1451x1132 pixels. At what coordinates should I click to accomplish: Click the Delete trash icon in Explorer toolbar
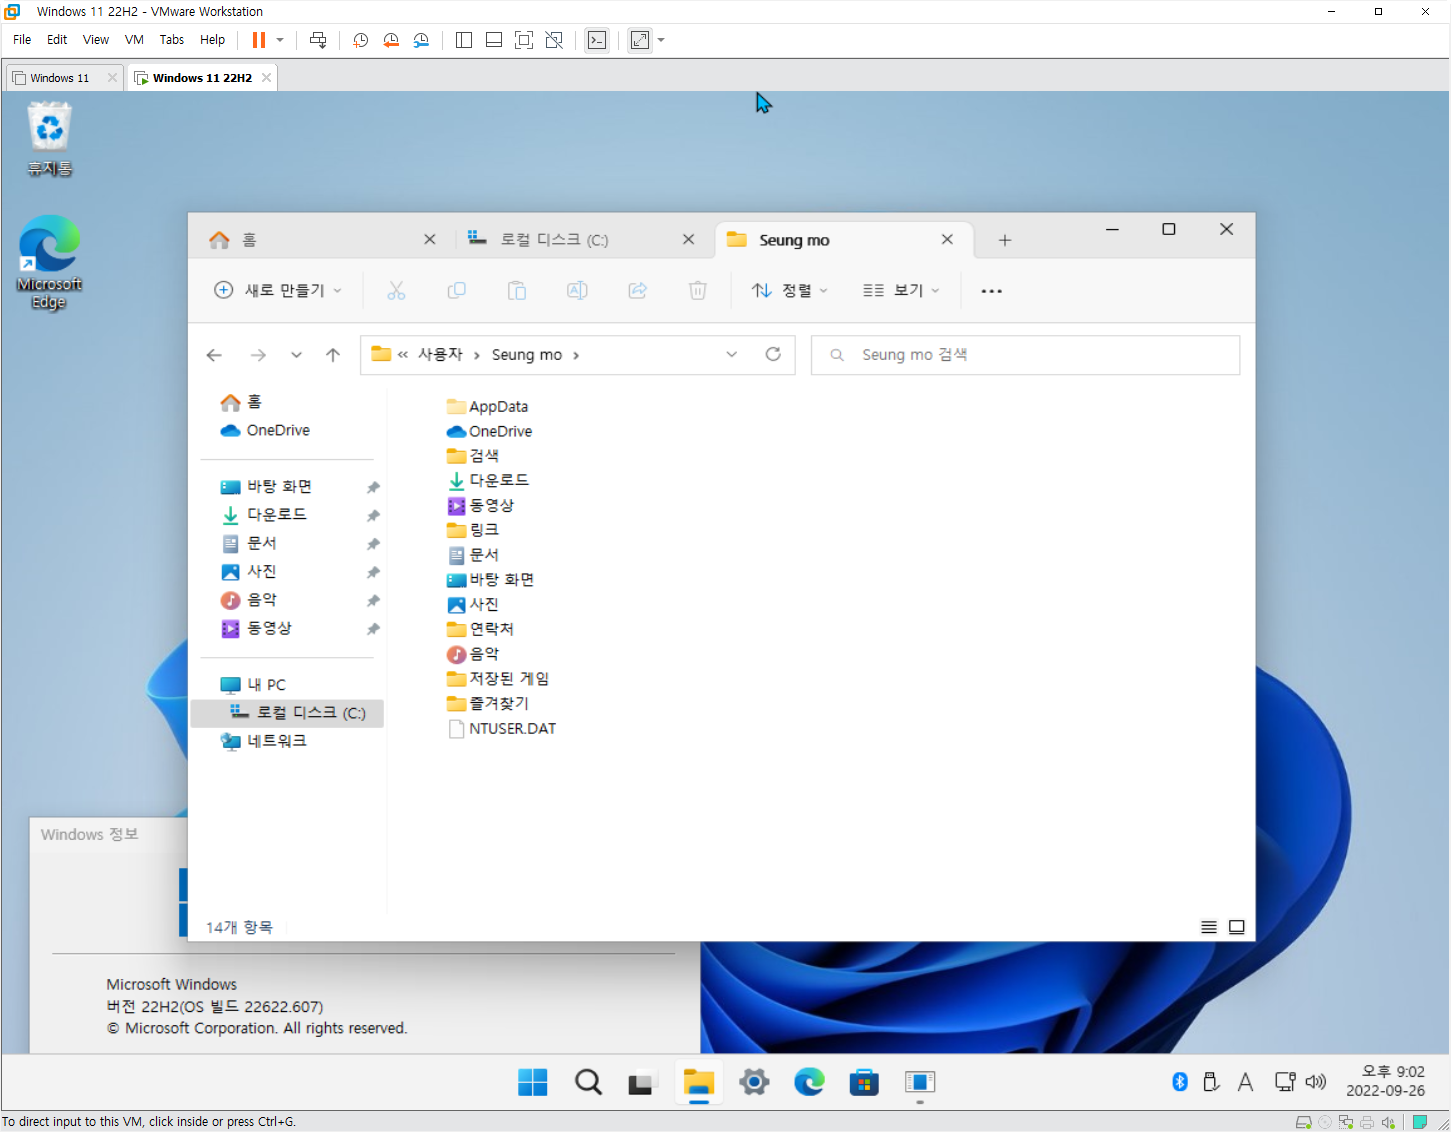(x=697, y=290)
